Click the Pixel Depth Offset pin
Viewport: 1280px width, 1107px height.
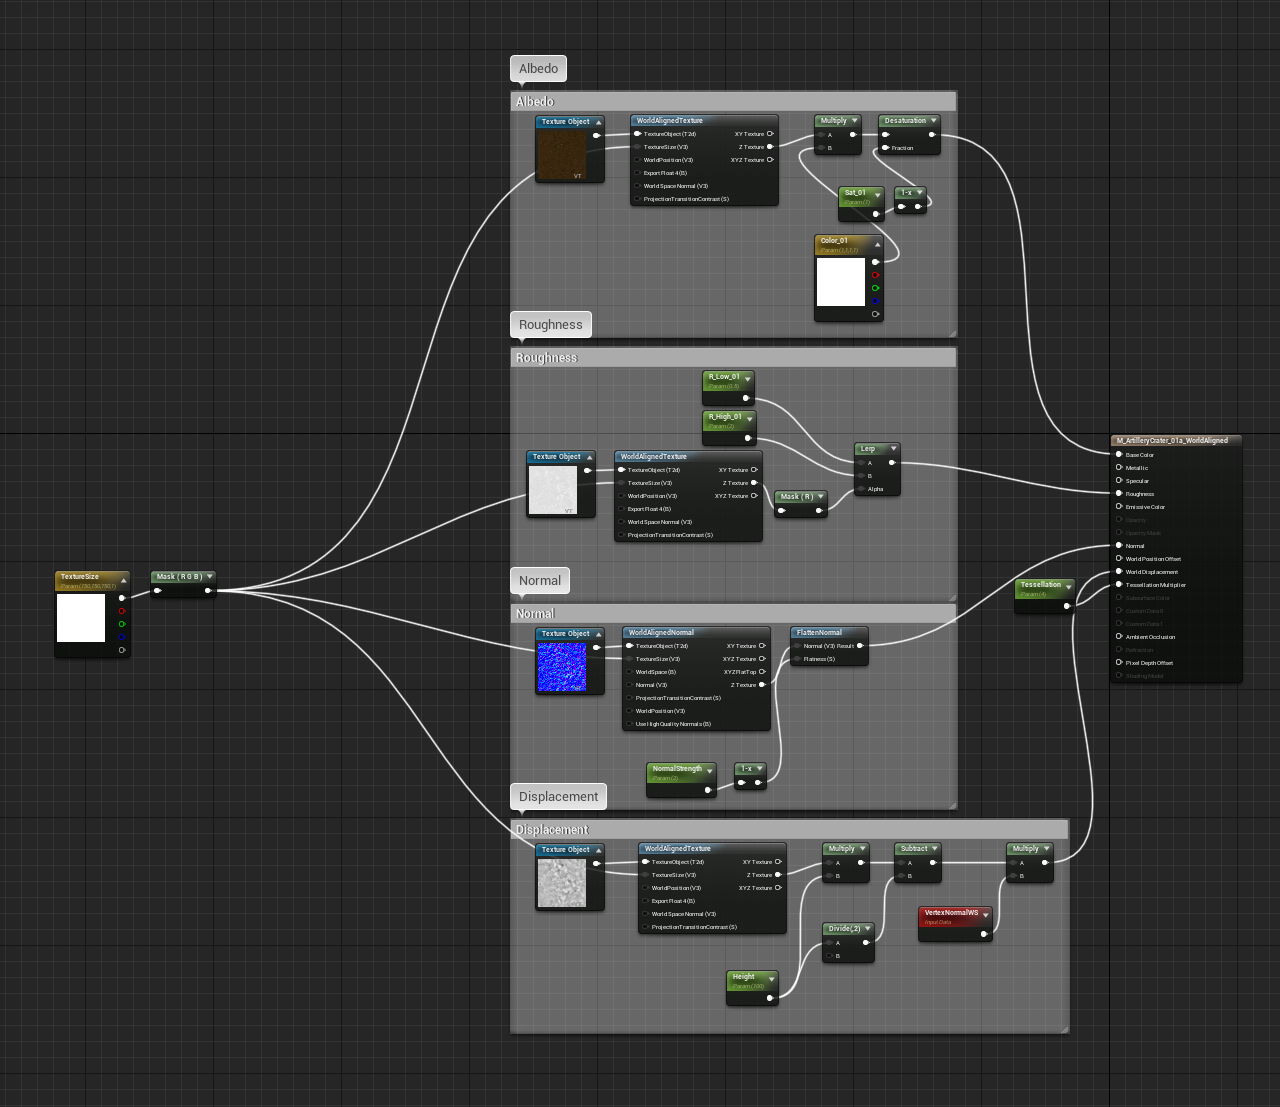1119,662
